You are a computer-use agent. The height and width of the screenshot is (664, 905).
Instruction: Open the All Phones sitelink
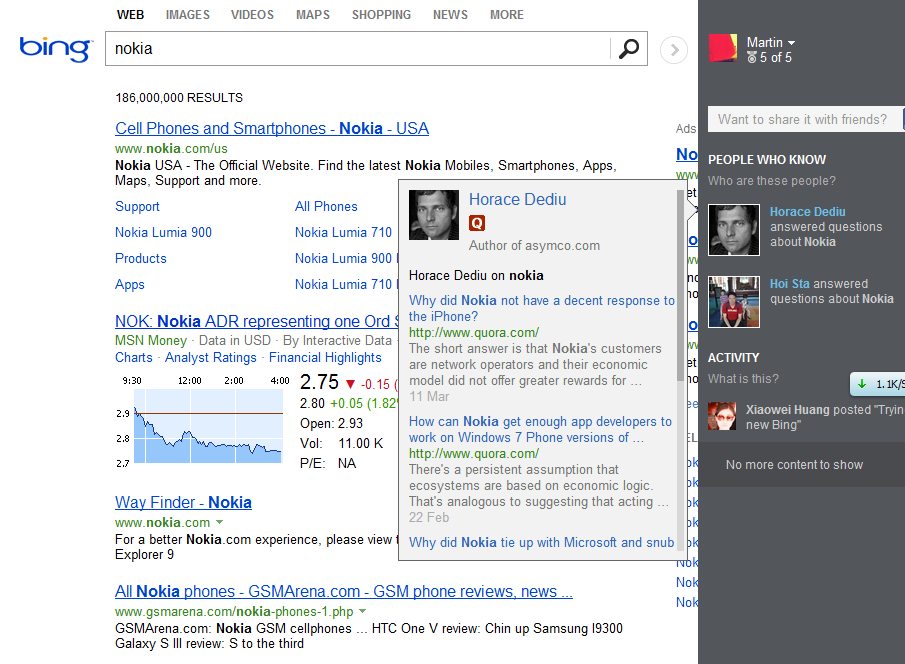pyautogui.click(x=326, y=207)
